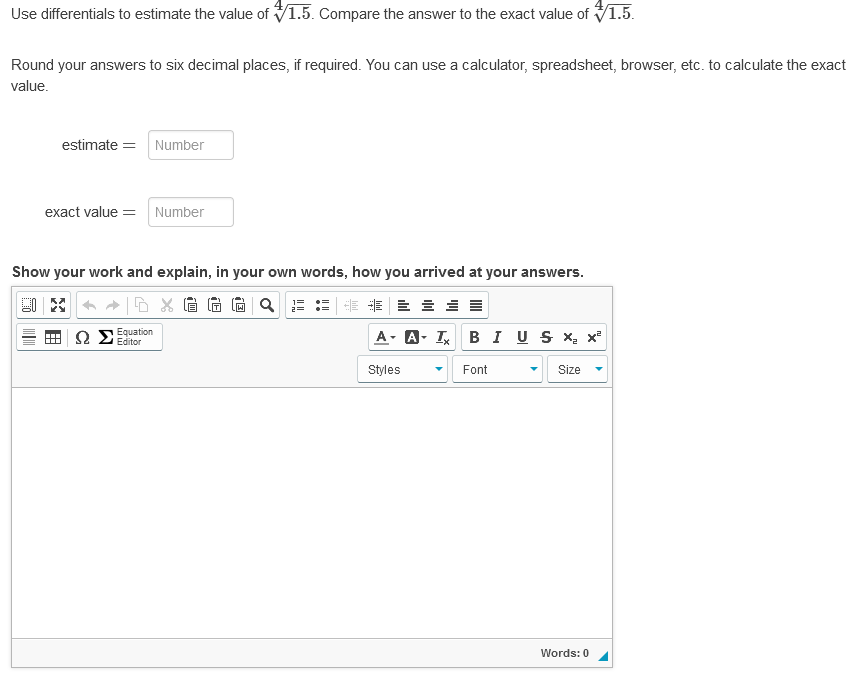
Task: Click the Cut scissors icon
Action: point(167,305)
